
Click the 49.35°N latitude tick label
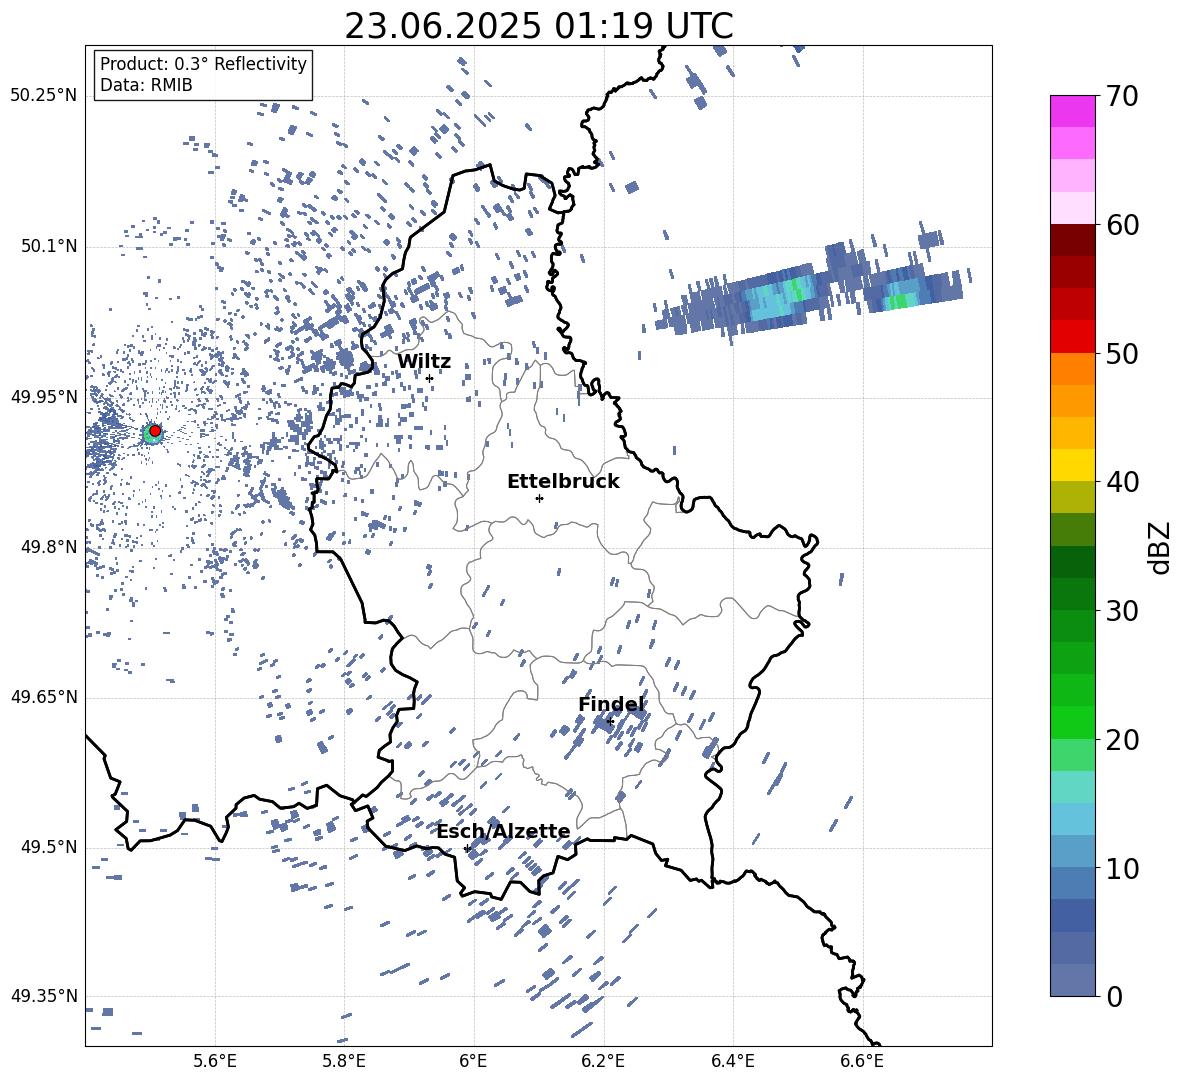[x=44, y=996]
